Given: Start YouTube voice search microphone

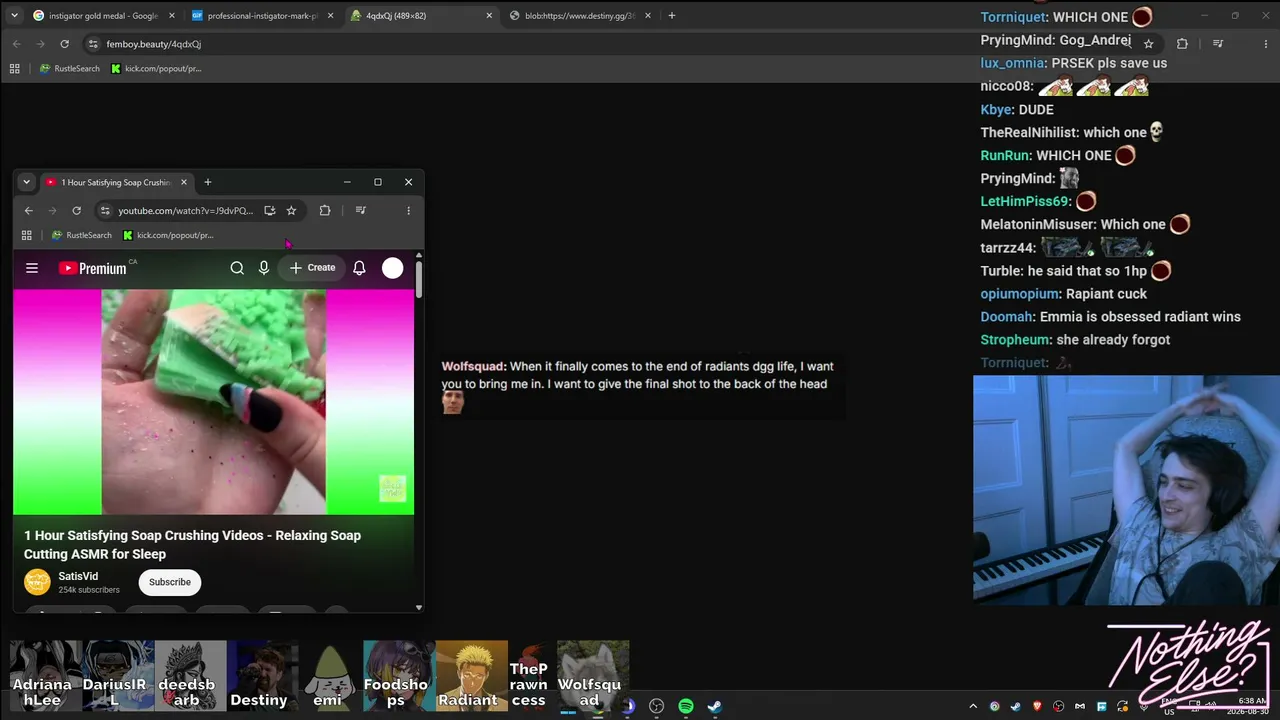Looking at the screenshot, I should 264,268.
